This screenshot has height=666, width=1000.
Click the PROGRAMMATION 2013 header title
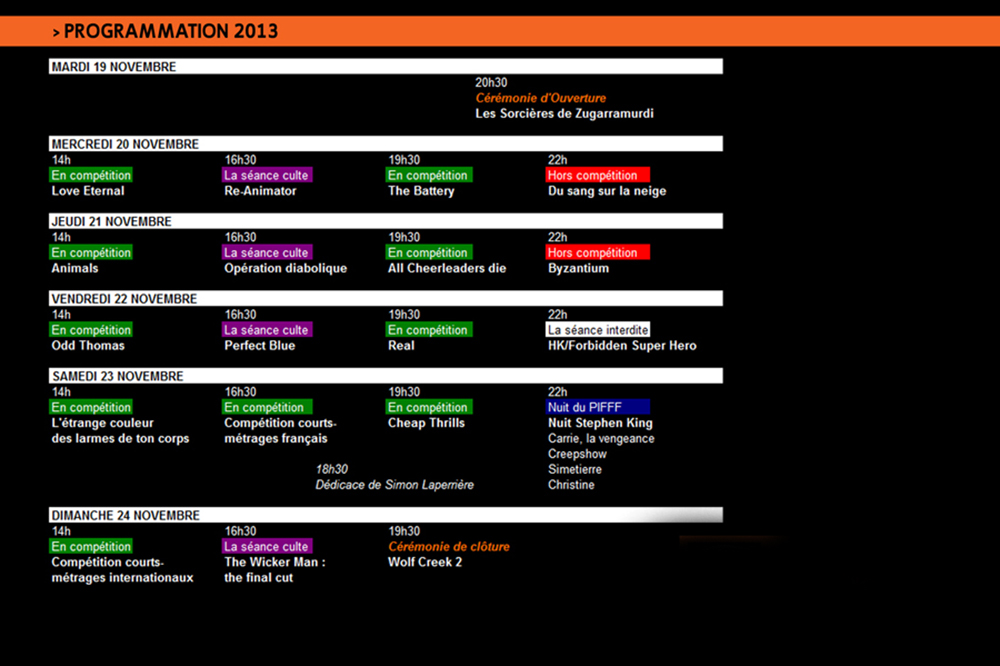coord(170,32)
